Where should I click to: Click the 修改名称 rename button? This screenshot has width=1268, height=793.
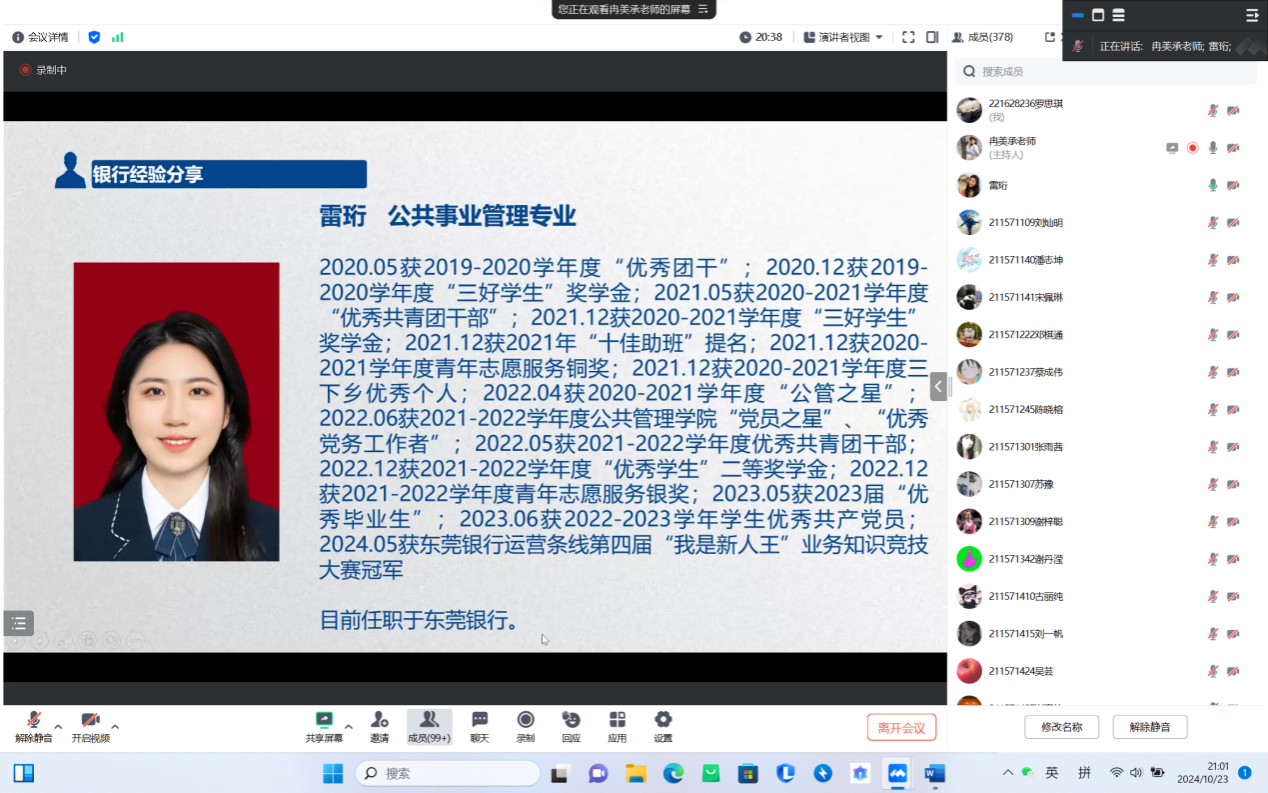pos(1061,727)
